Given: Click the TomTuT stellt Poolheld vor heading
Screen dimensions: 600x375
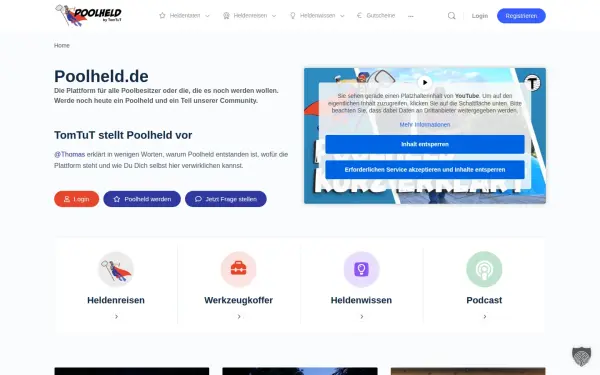Looking at the screenshot, I should 123,135.
